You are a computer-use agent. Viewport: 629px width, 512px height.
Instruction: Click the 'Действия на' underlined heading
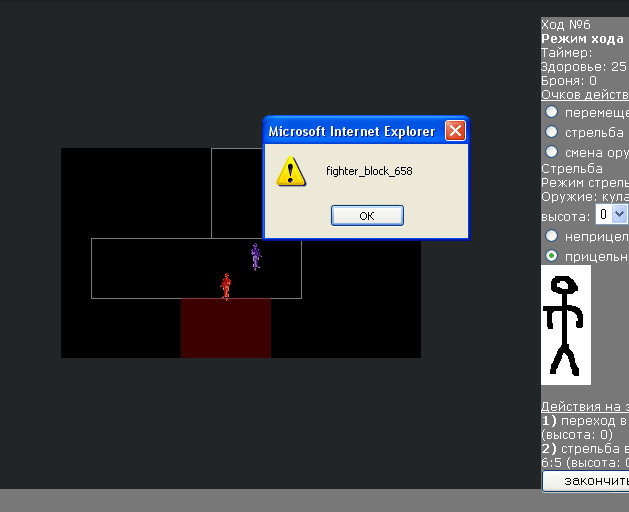585,406
